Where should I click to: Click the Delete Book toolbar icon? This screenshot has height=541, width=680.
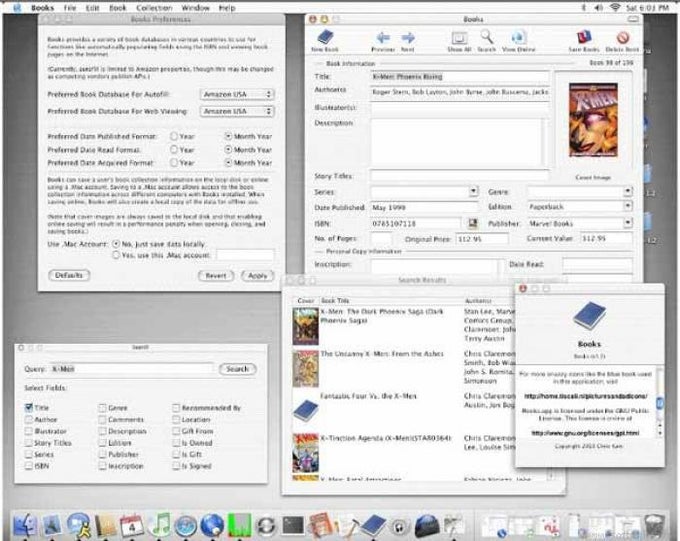622,38
